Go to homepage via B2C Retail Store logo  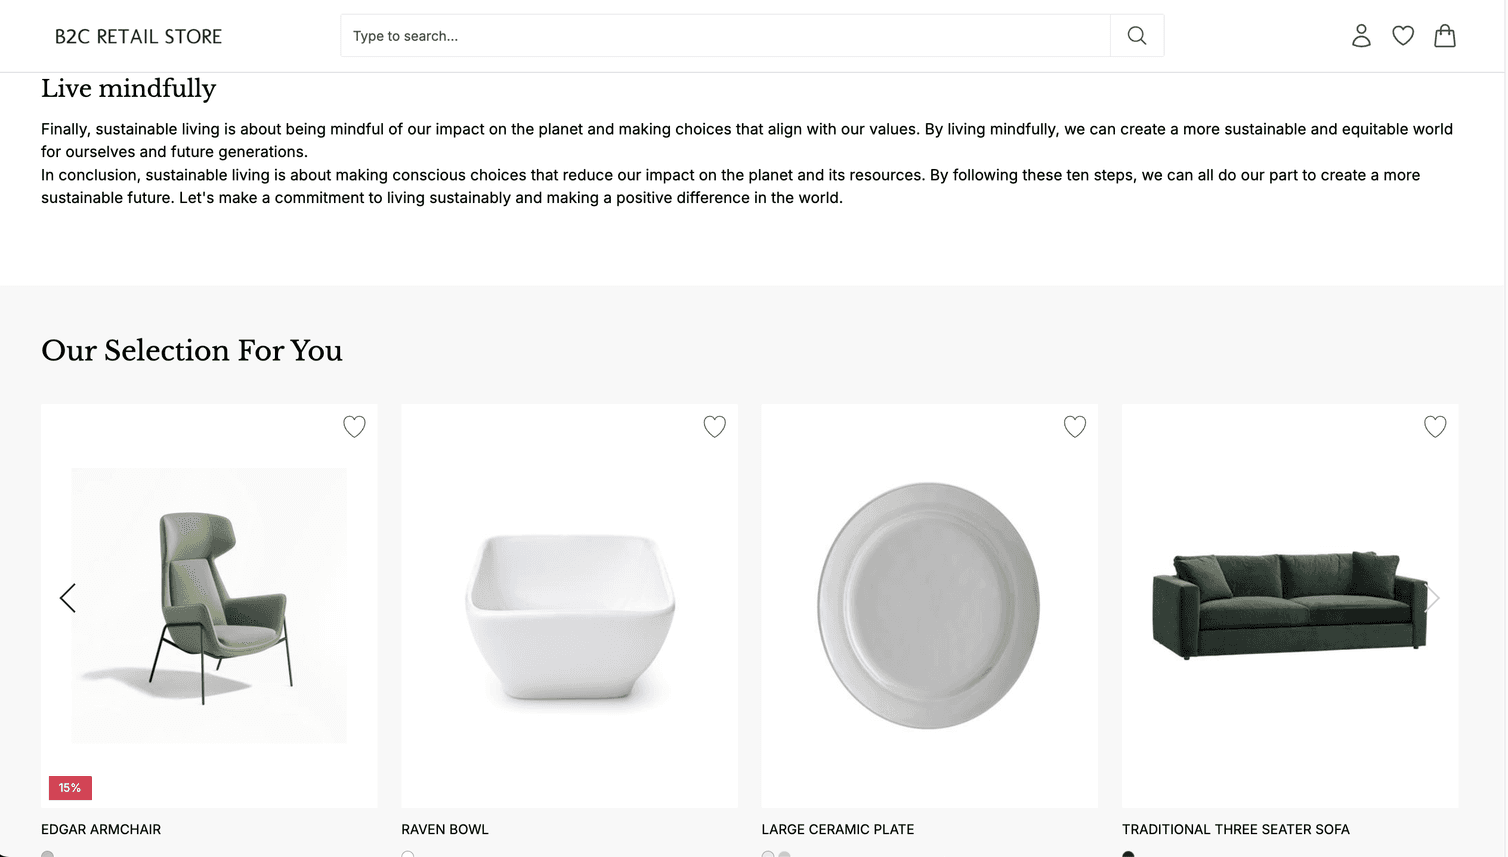pyautogui.click(x=138, y=36)
